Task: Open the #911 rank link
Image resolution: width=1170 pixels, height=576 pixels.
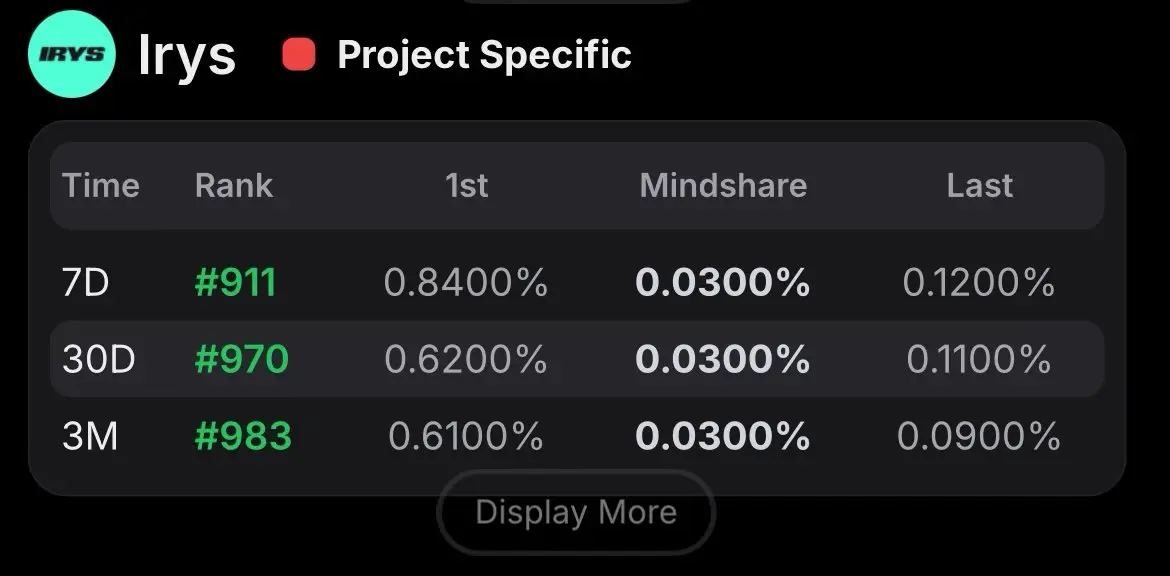Action: click(235, 283)
